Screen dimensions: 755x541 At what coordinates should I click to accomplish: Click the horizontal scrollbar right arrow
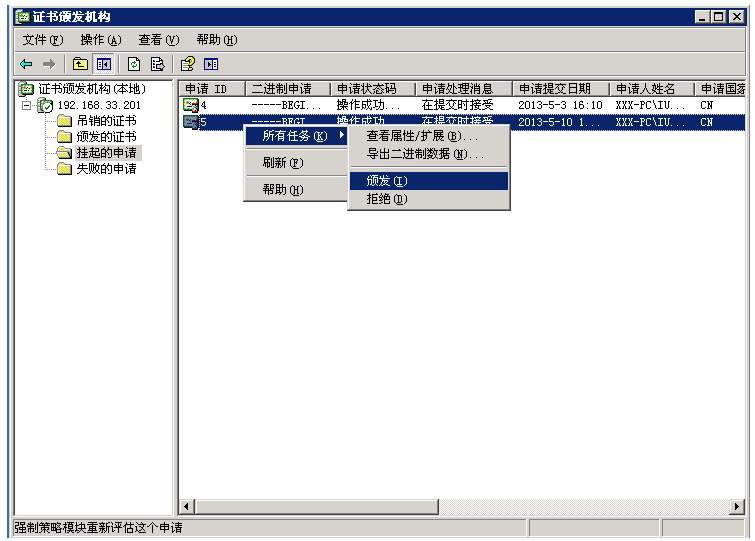click(x=738, y=507)
